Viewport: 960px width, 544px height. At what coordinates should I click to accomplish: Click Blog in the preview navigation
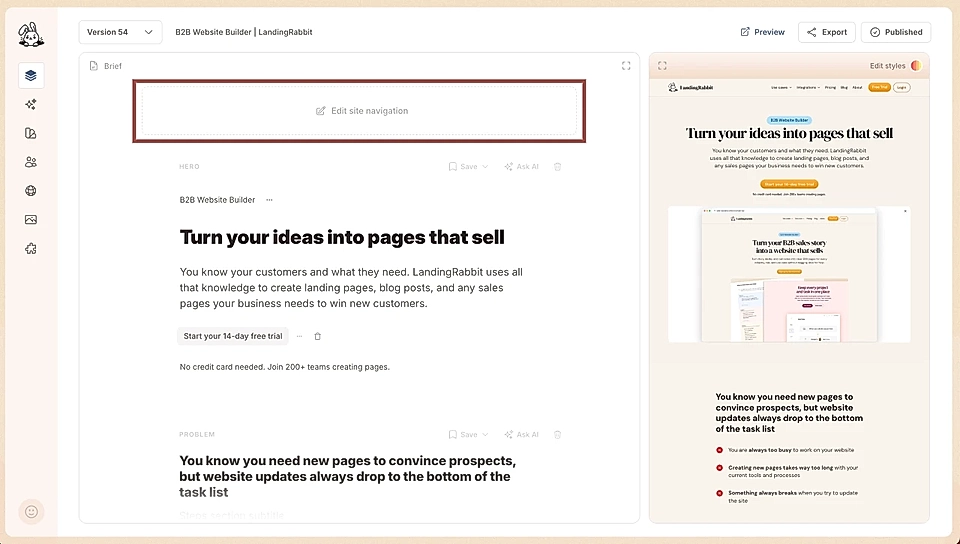[x=844, y=88]
